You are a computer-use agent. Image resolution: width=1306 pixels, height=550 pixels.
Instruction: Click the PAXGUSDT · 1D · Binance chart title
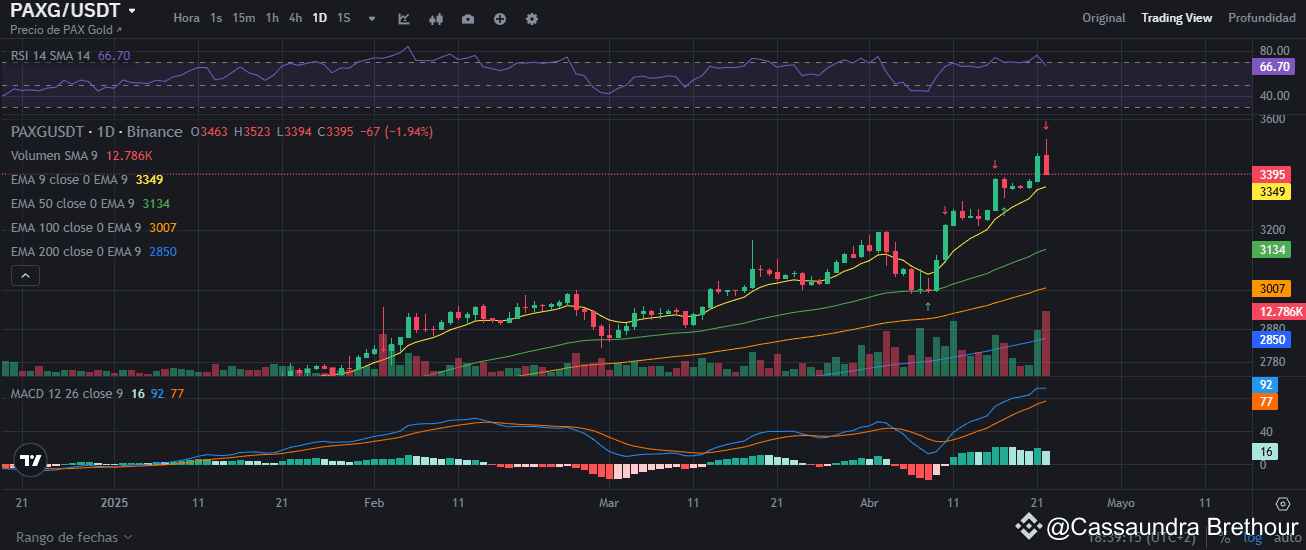97,132
